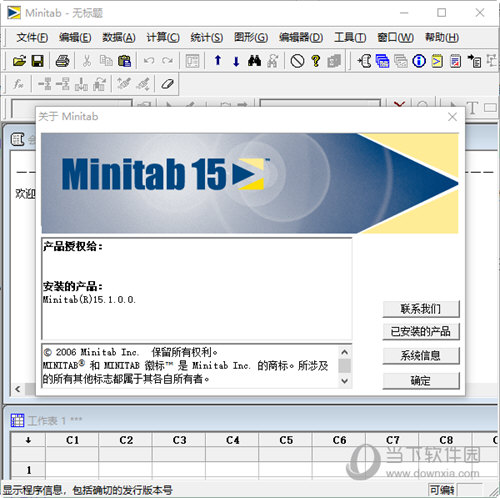Click the Minitab logo icon in title bar

(x=14, y=13)
